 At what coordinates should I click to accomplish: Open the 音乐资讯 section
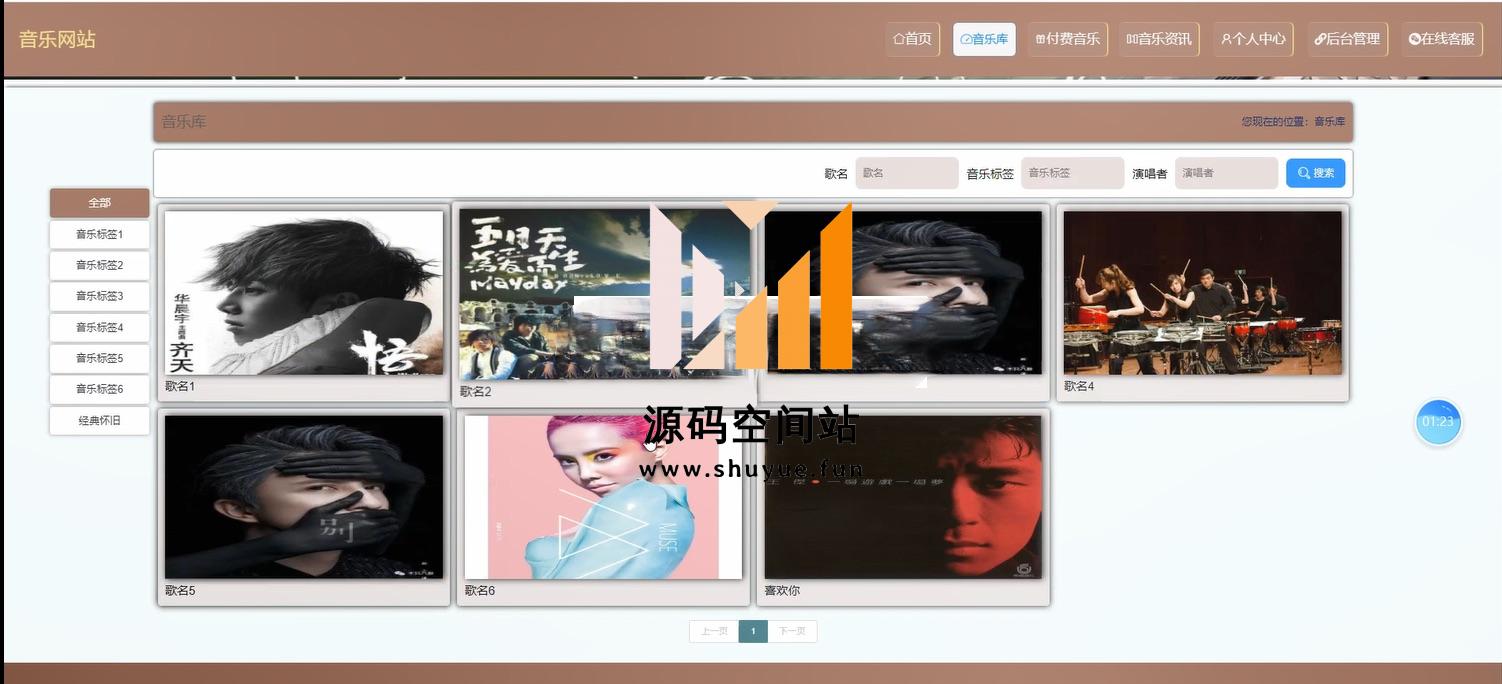[1159, 39]
